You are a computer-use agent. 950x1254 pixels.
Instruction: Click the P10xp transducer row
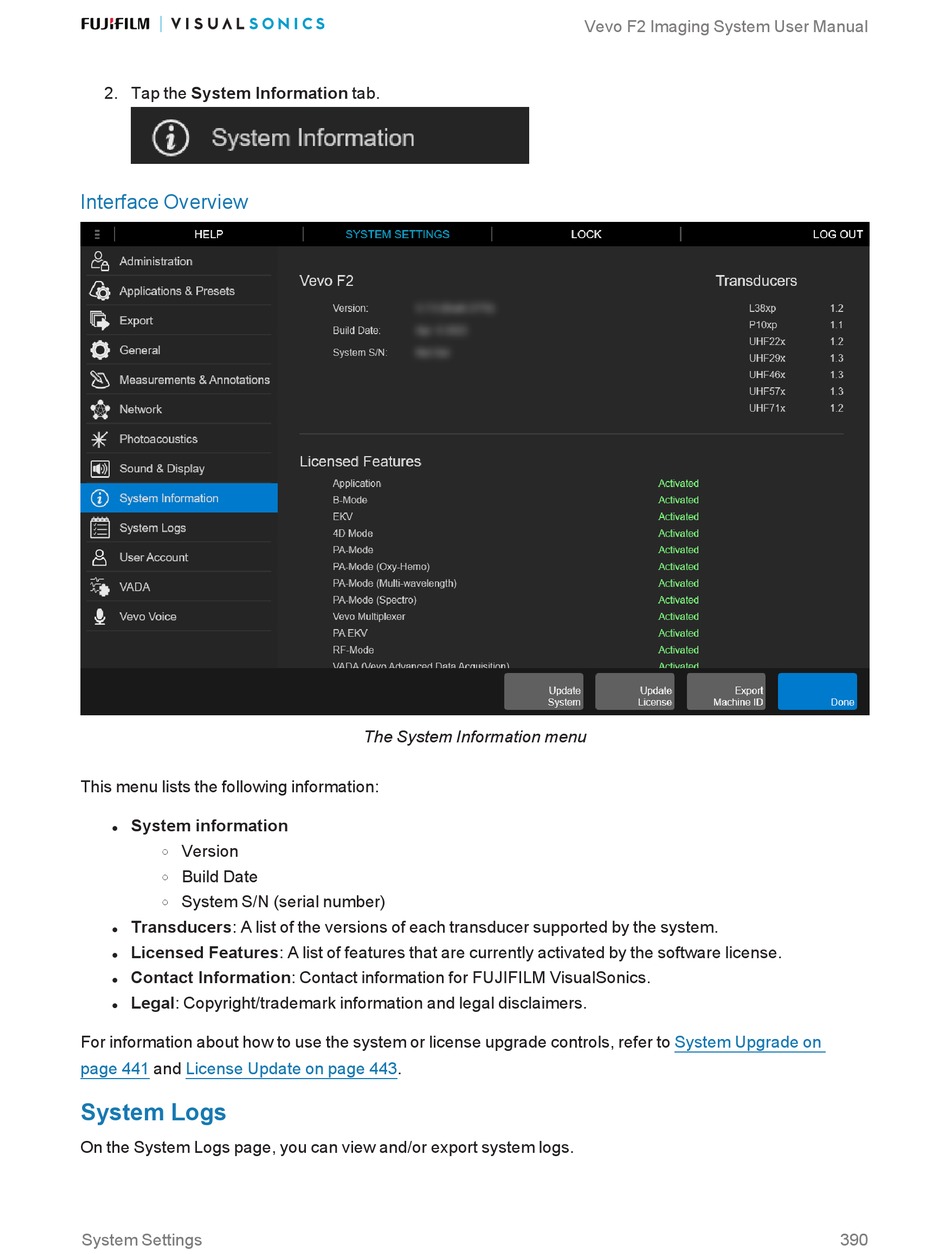point(796,325)
